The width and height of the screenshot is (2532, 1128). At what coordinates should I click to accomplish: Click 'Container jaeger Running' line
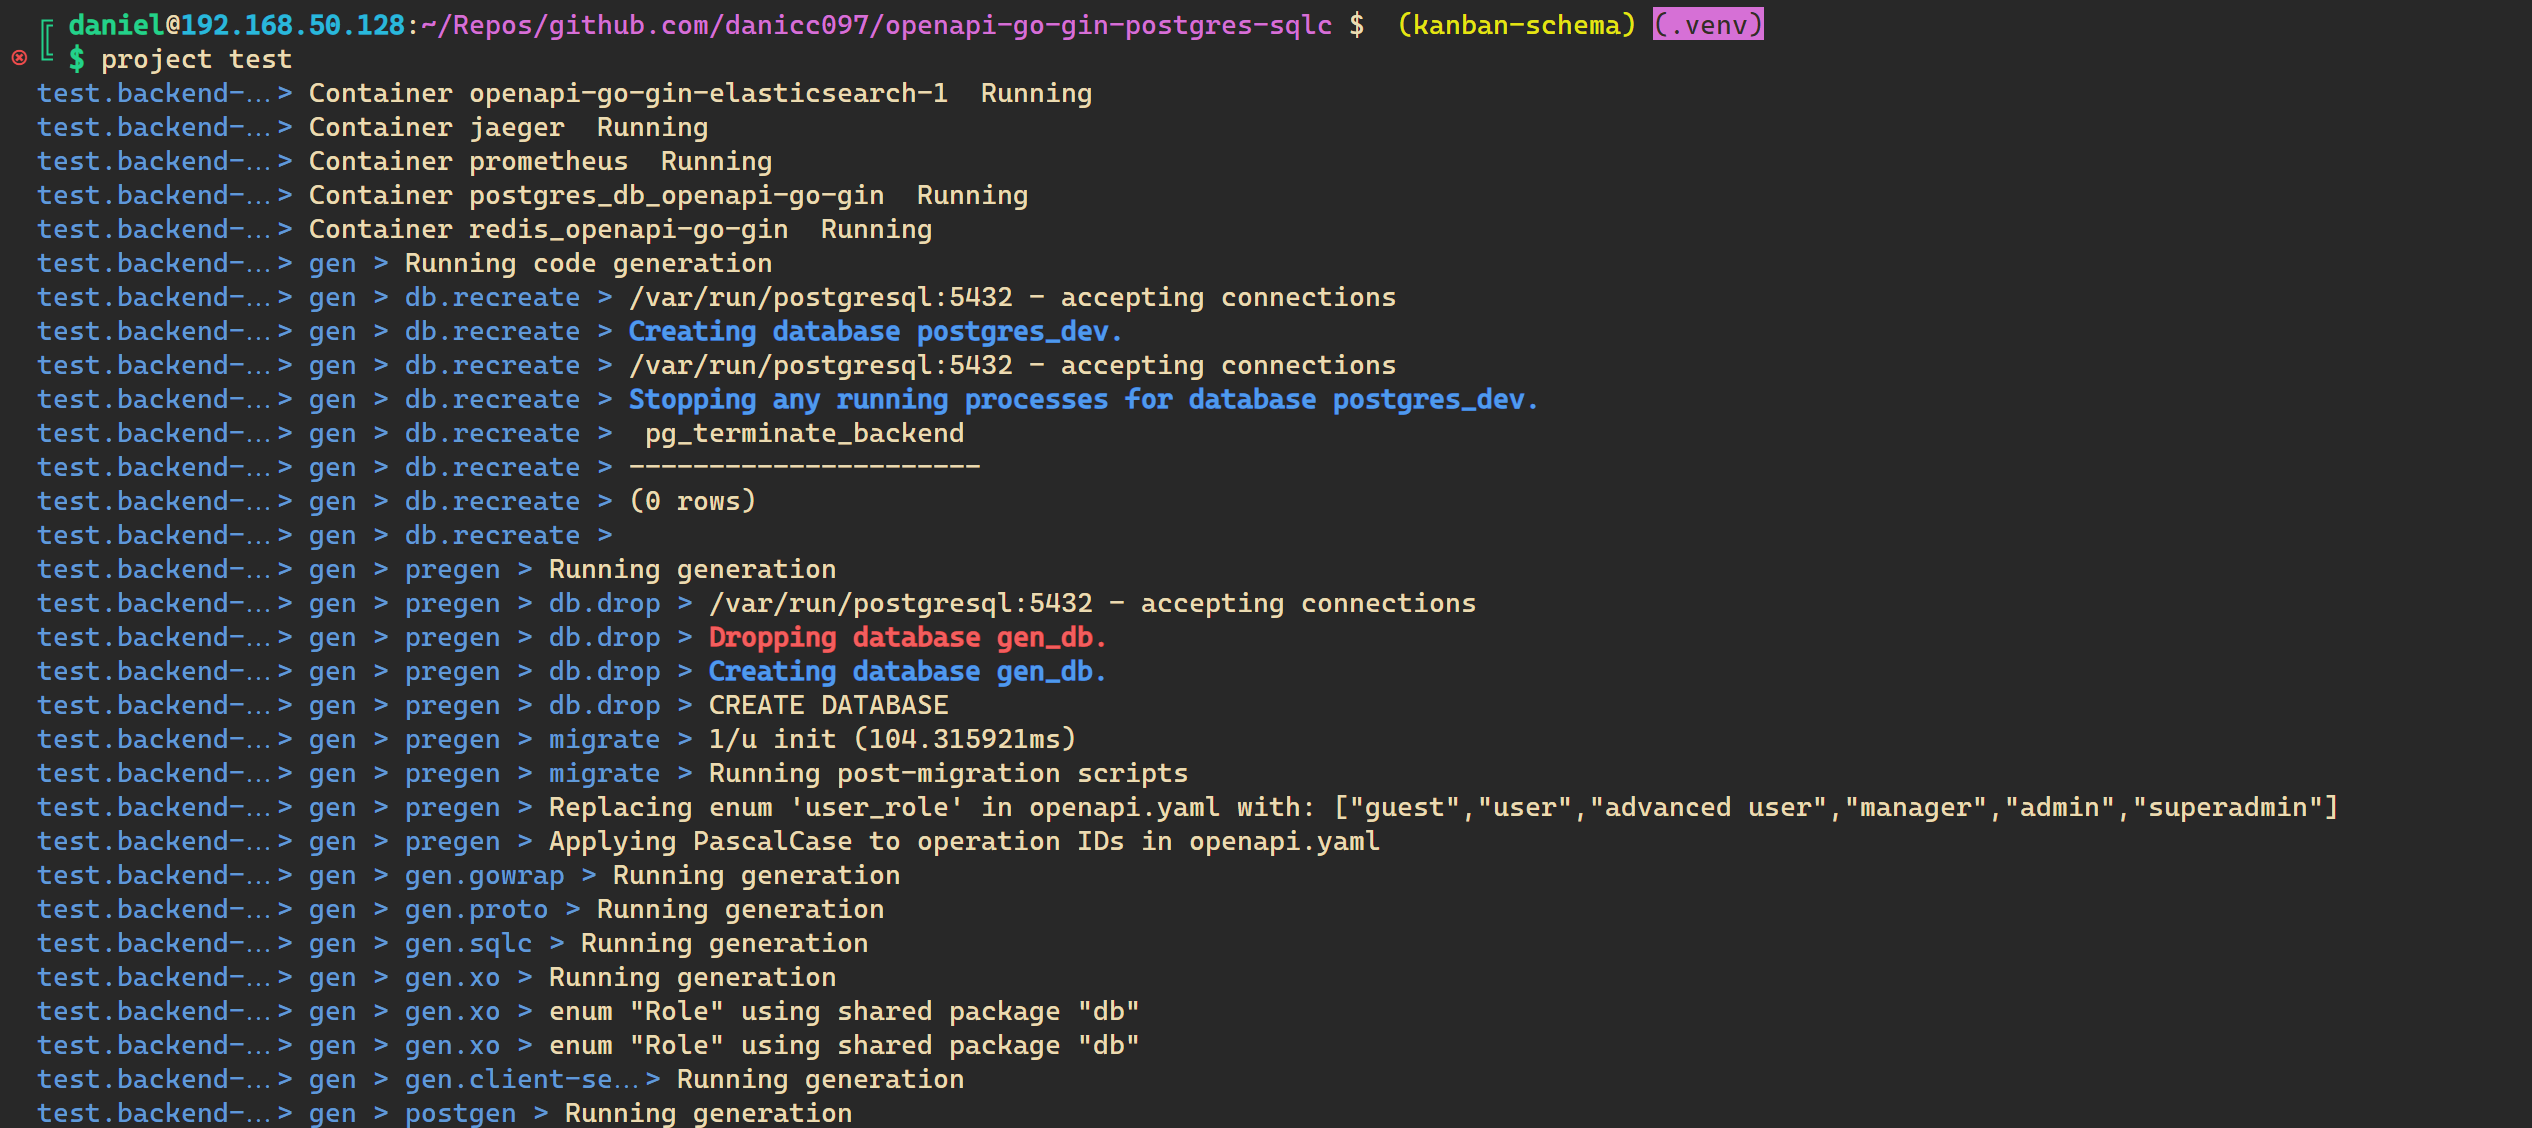(x=508, y=127)
